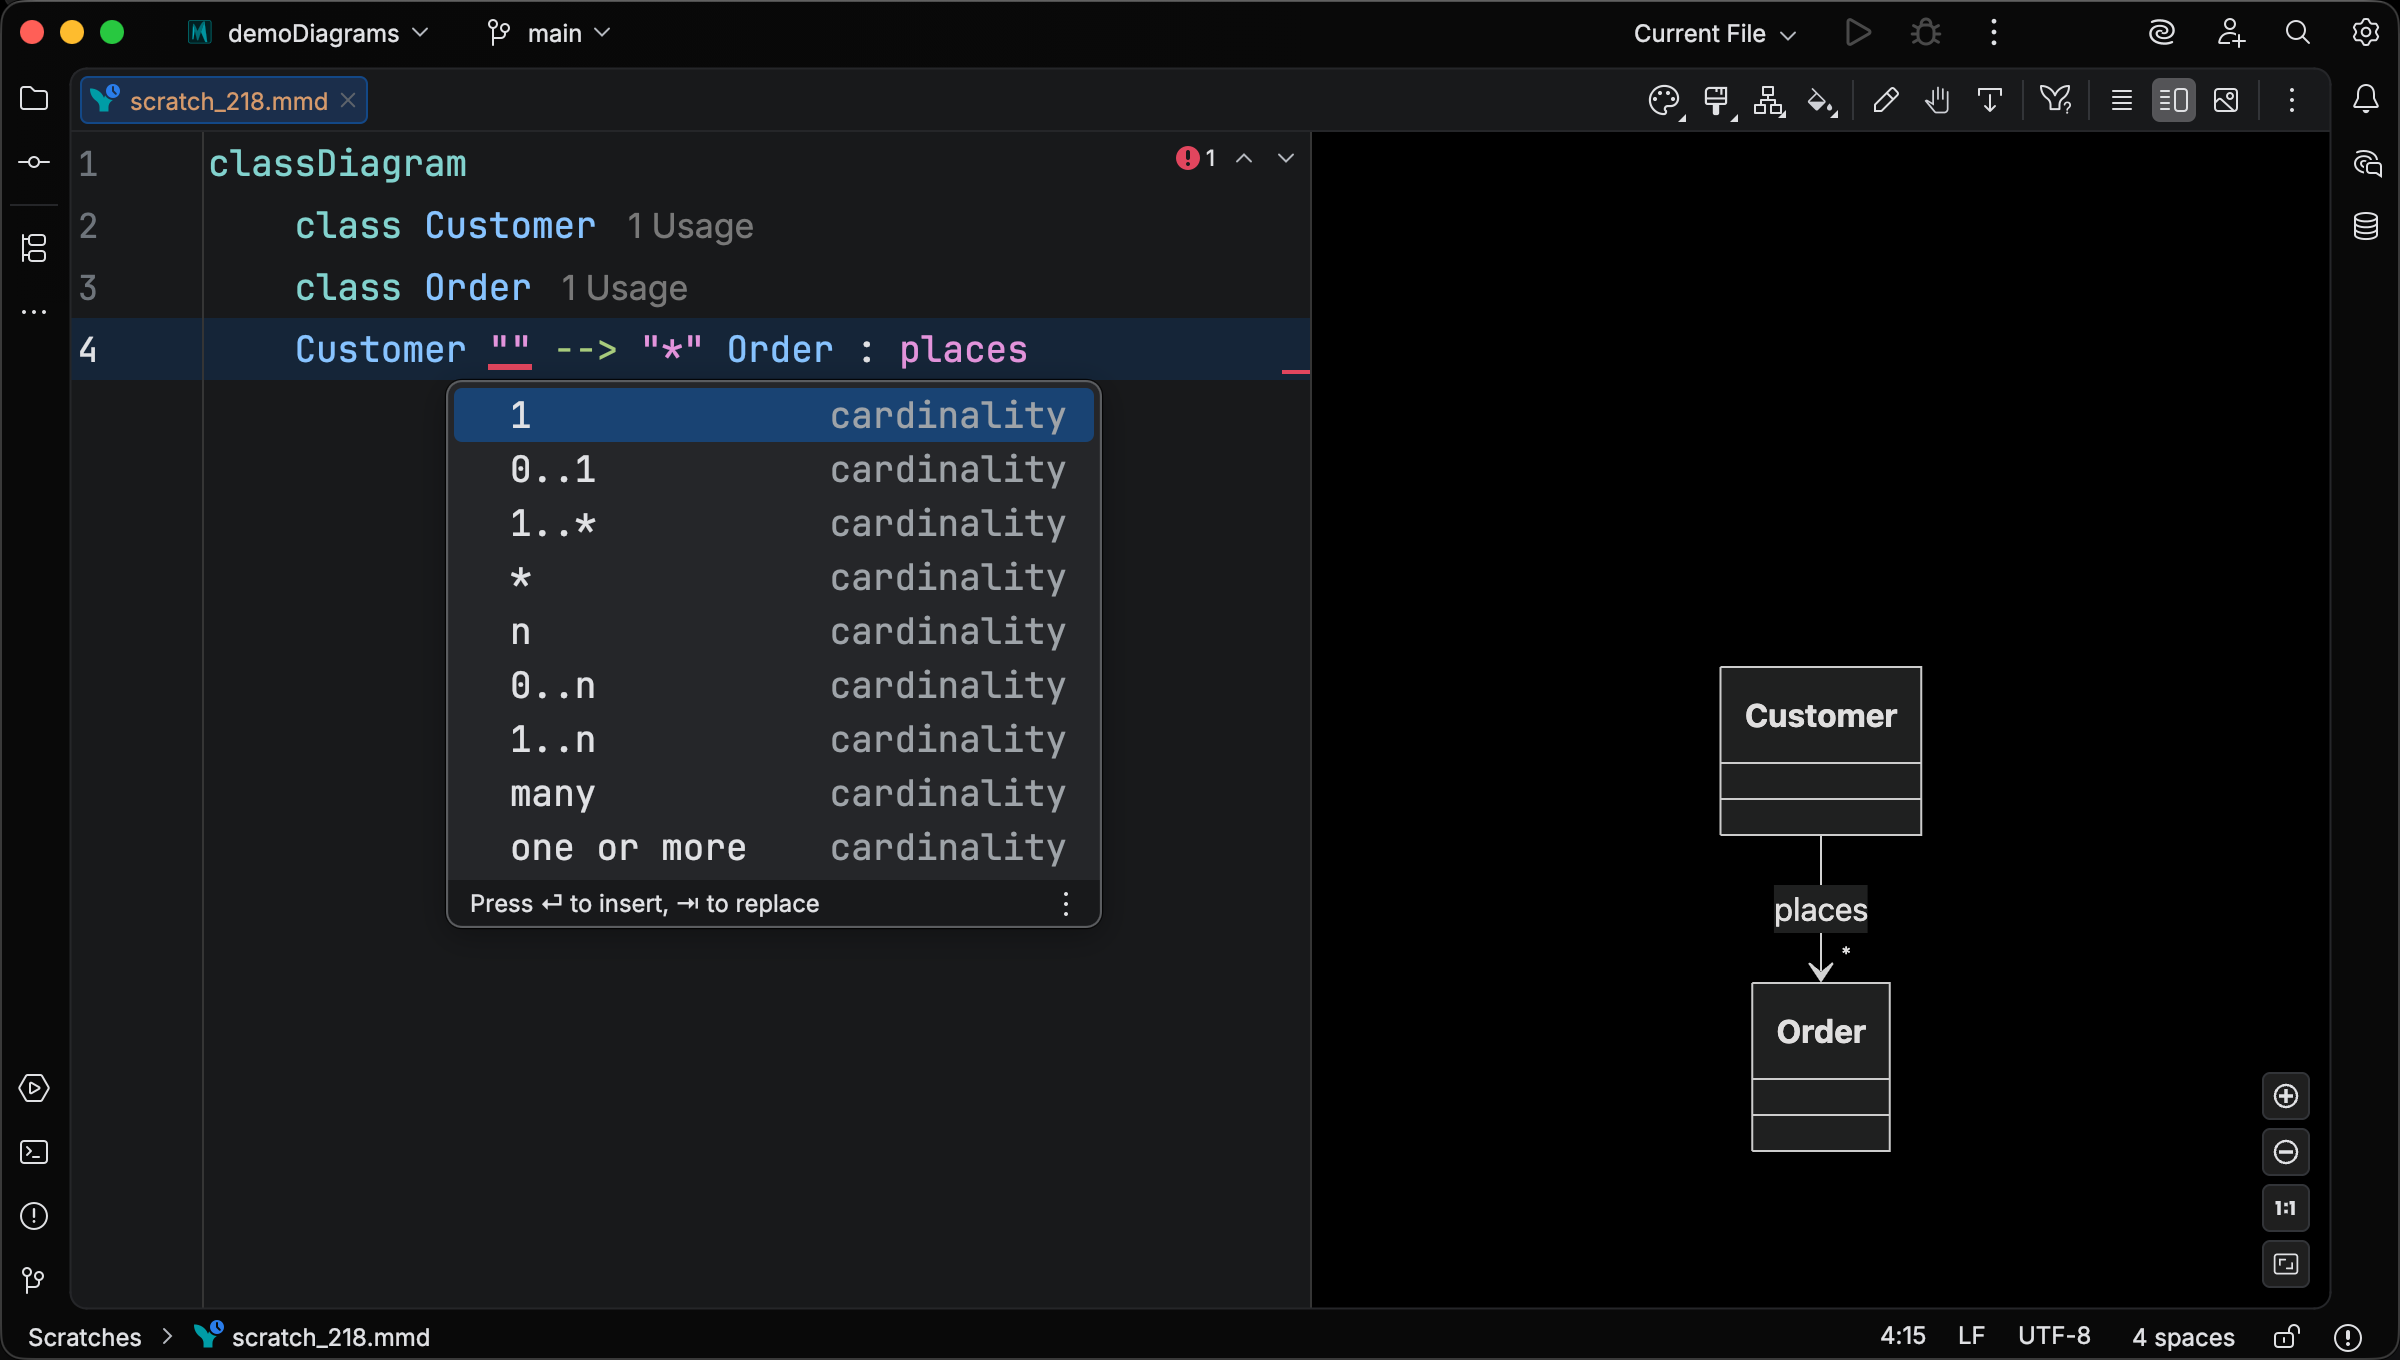Open completion popup options menu
The height and width of the screenshot is (1360, 2400).
pos(1066,904)
